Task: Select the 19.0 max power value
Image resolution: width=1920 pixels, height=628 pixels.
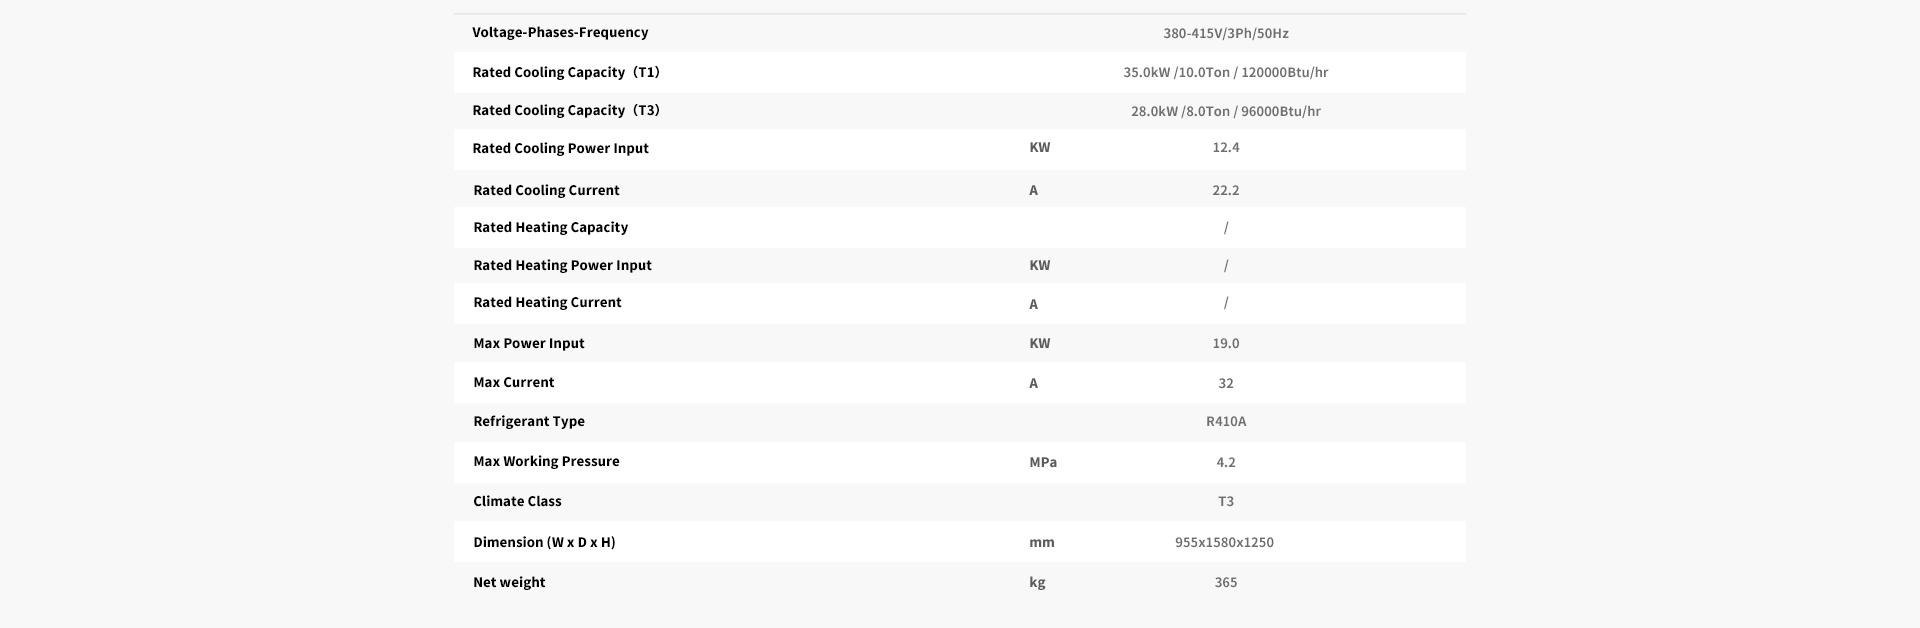Action: (1226, 343)
